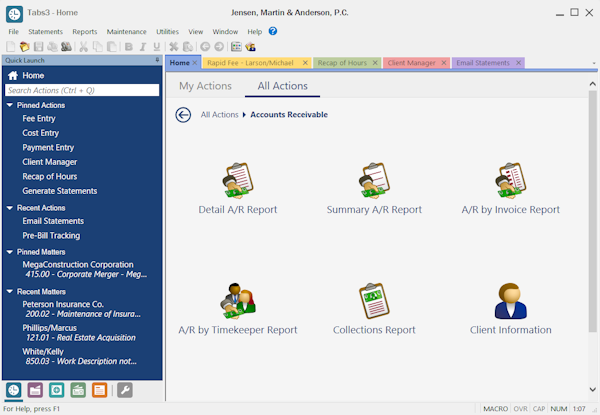Toggle Underline formatting in the toolbar
Viewport: 600px width, 415px height.
coord(157,47)
